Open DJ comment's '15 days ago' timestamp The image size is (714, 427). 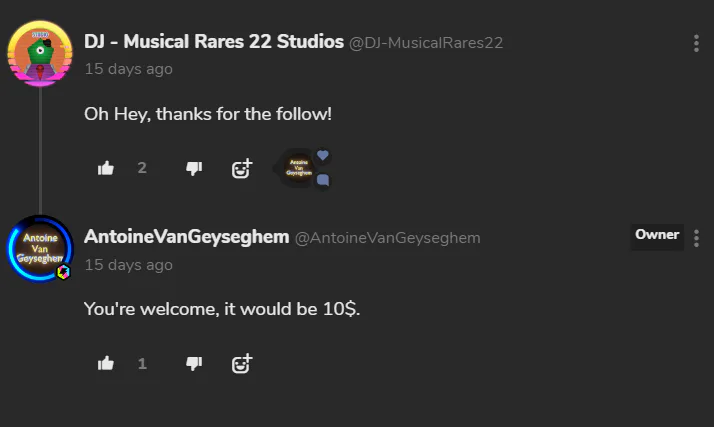(x=128, y=69)
